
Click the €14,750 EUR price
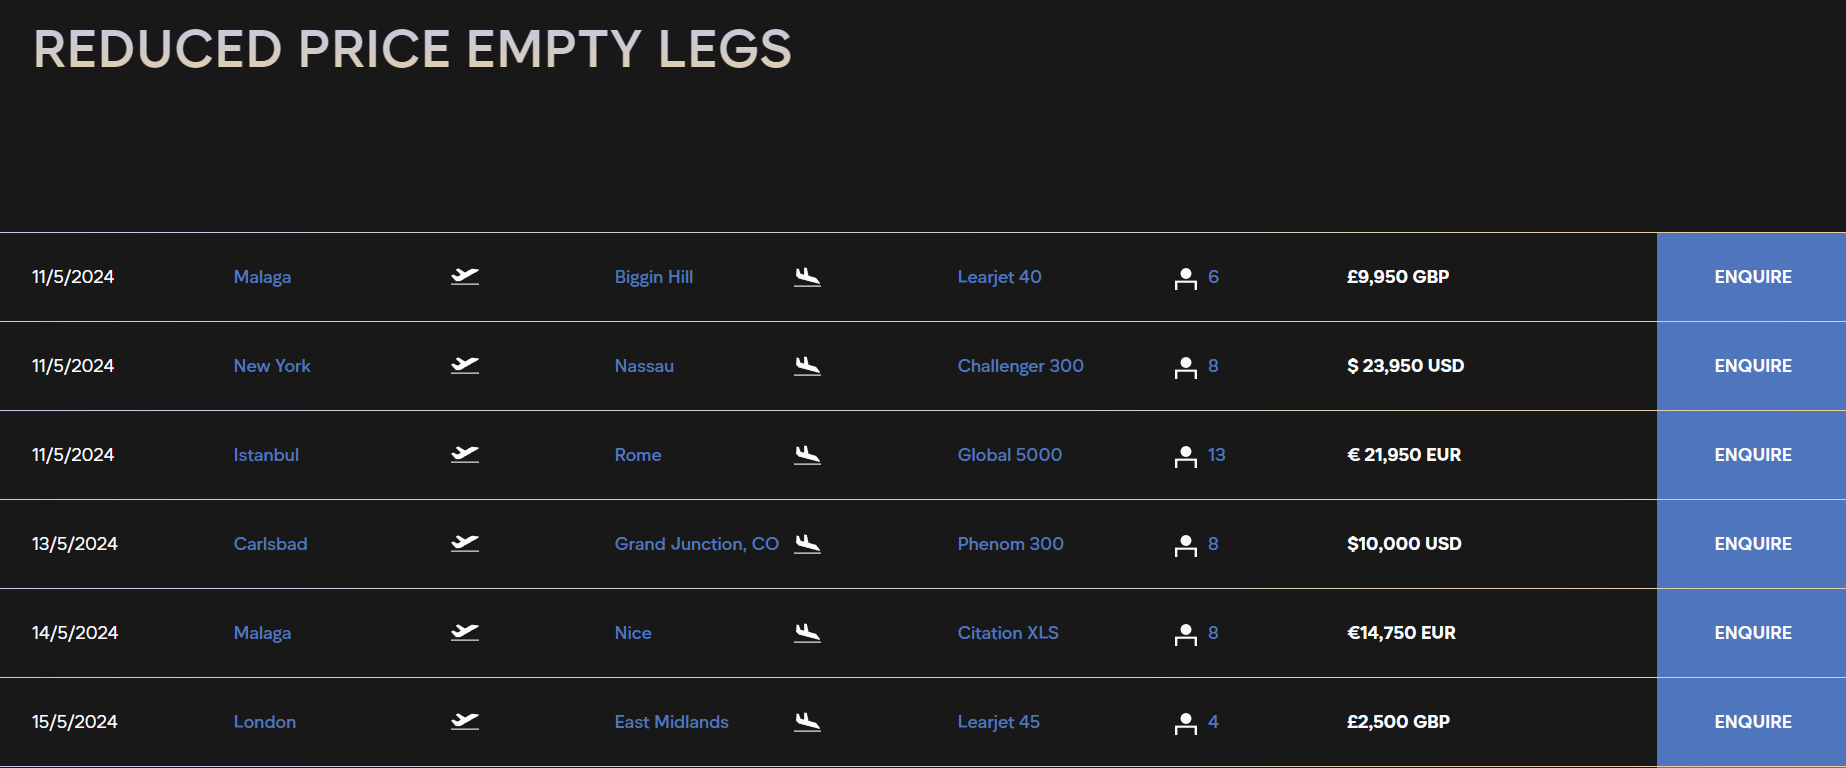[x=1401, y=633]
